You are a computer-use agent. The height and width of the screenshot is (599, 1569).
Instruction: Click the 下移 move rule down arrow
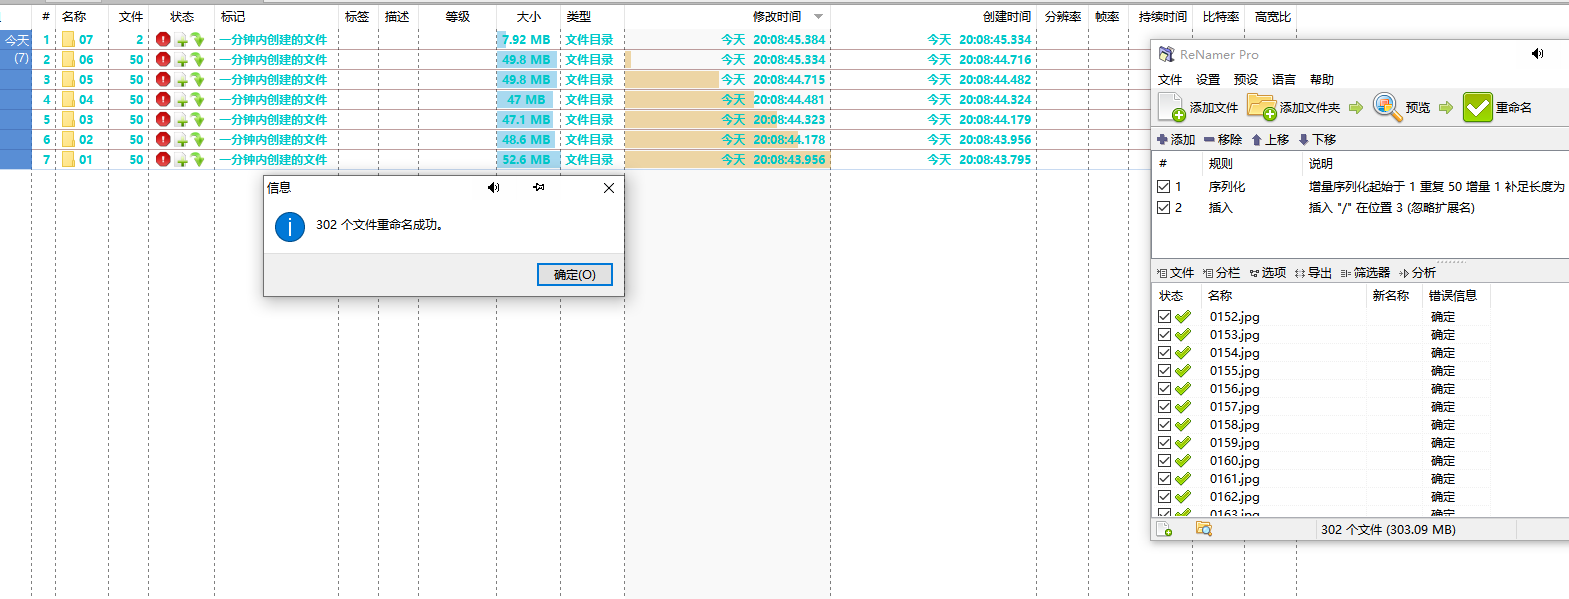tap(1304, 140)
